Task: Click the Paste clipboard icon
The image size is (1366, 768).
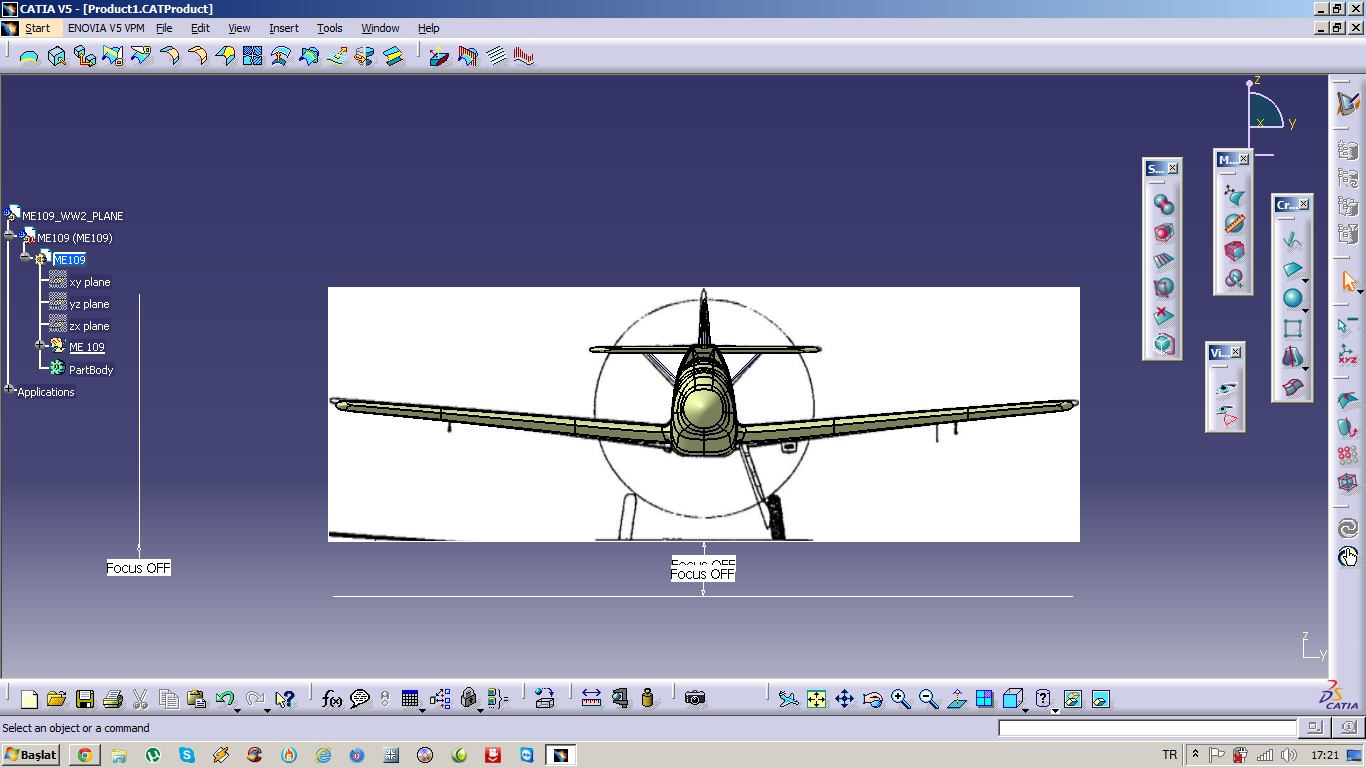Action: point(196,699)
